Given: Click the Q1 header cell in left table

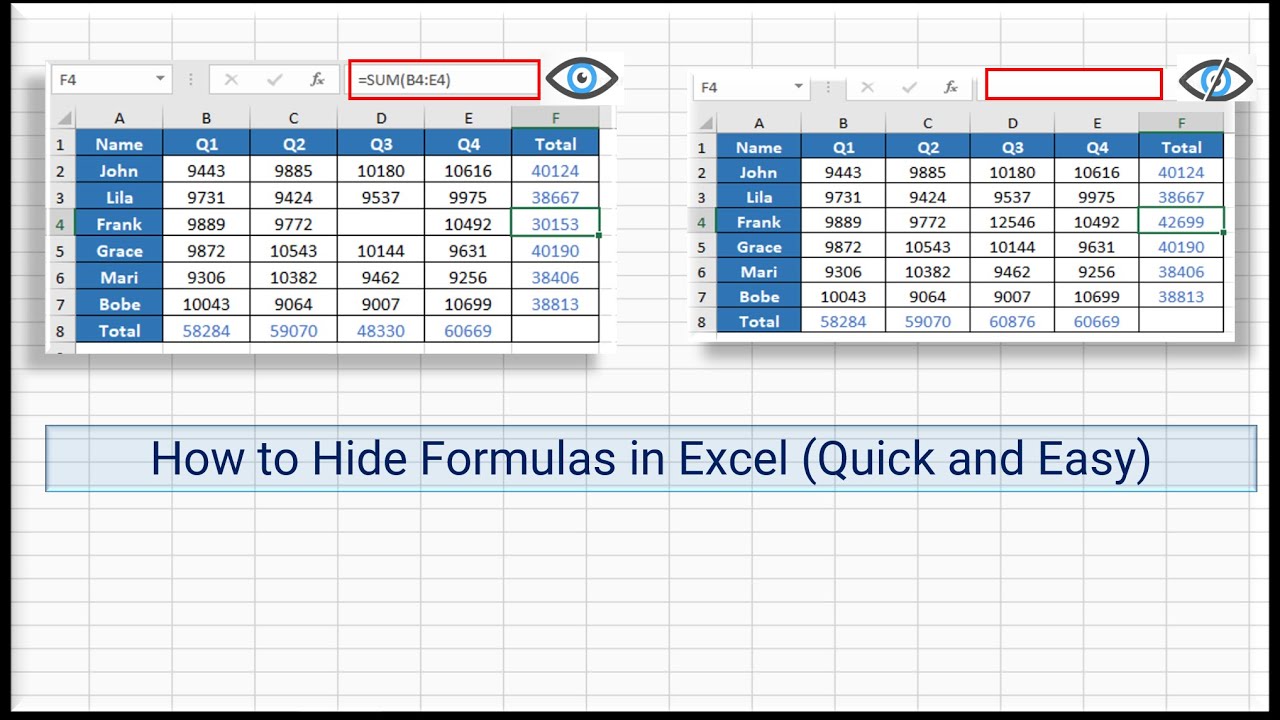Looking at the screenshot, I should pos(206,144).
